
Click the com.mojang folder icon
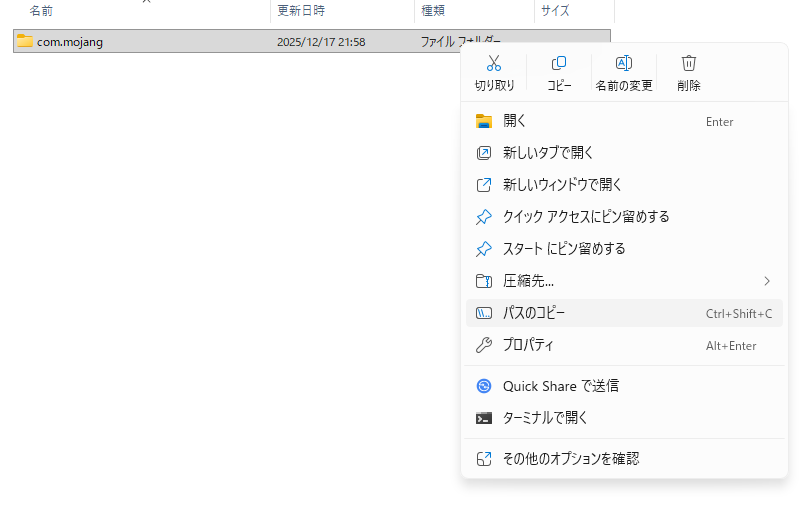(x=25, y=41)
